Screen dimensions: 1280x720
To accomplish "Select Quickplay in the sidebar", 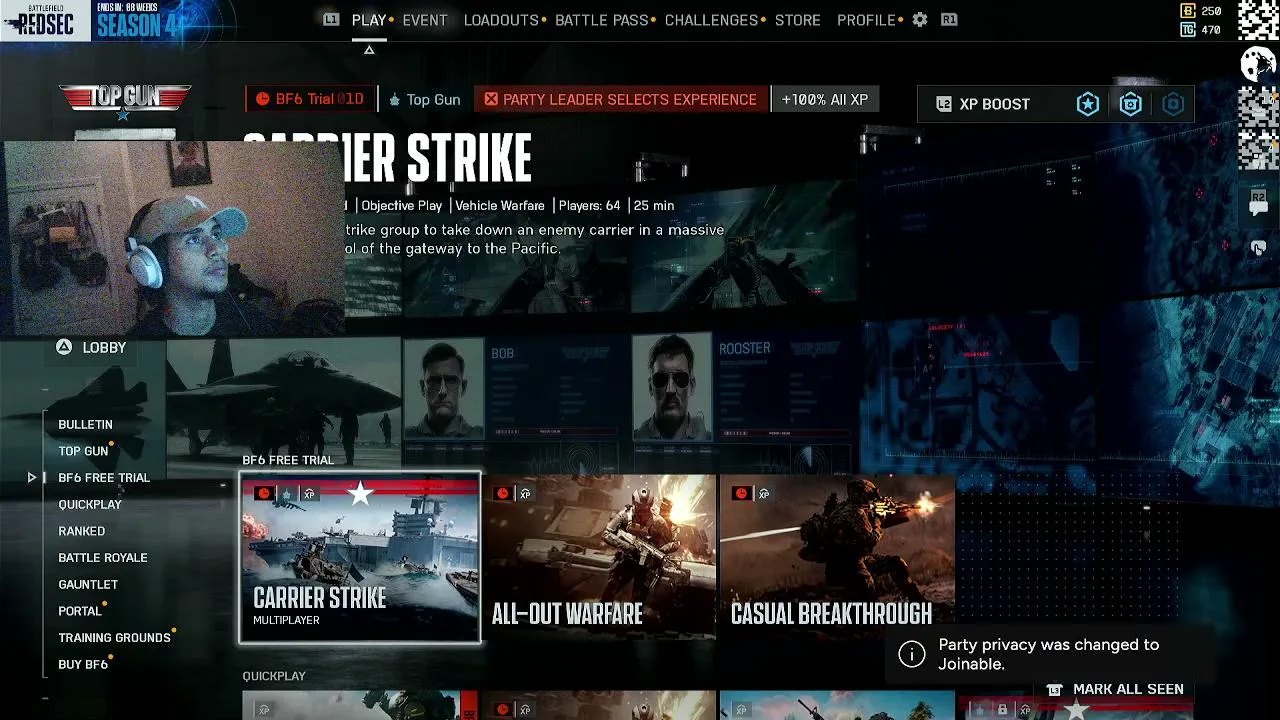I will (x=90, y=505).
